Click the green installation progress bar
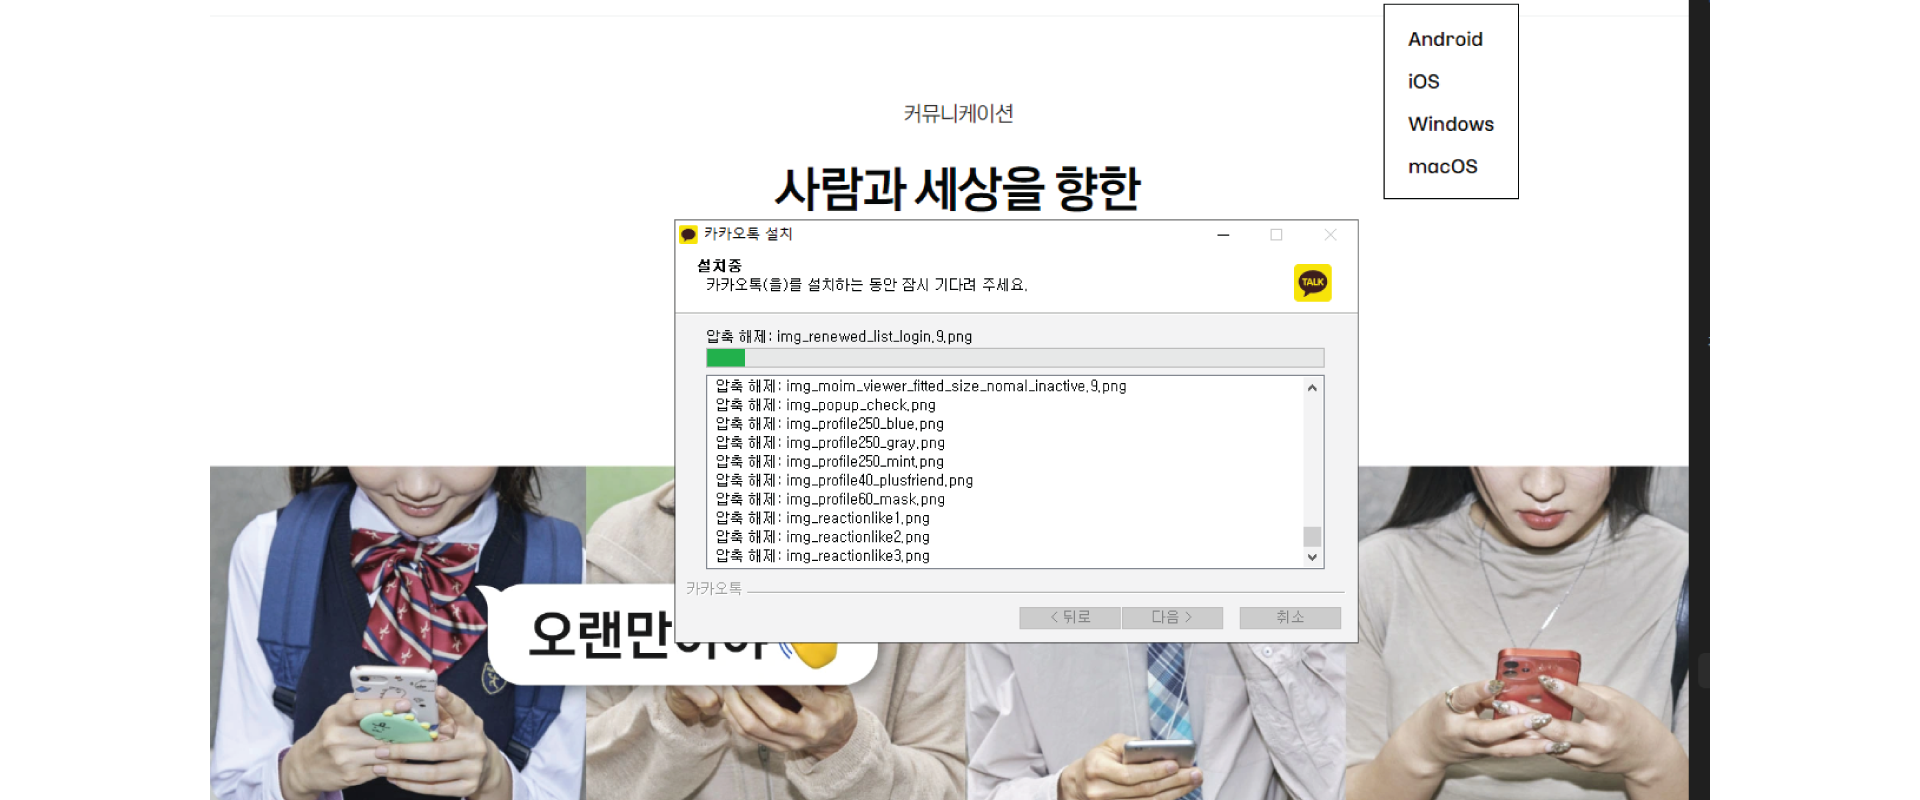Image resolution: width=1920 pixels, height=800 pixels. 1015,358
